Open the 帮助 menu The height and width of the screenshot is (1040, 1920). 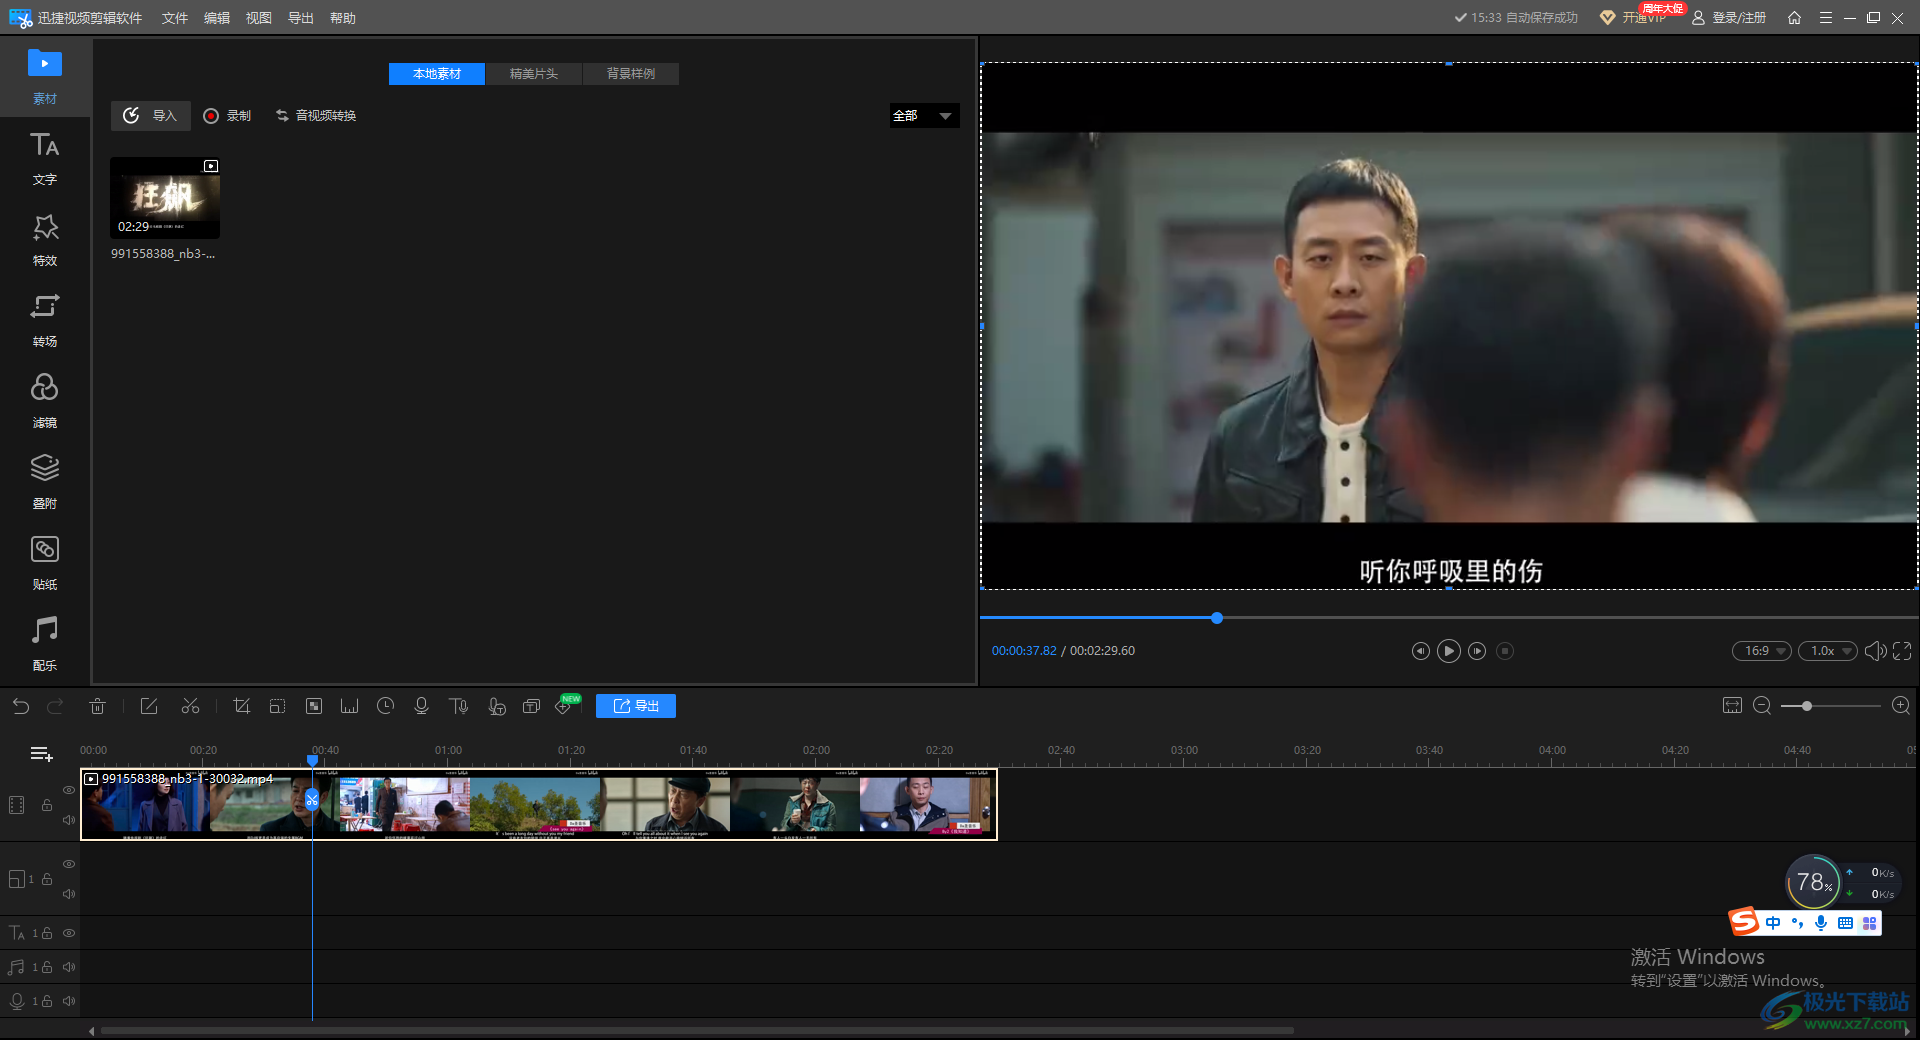click(343, 18)
